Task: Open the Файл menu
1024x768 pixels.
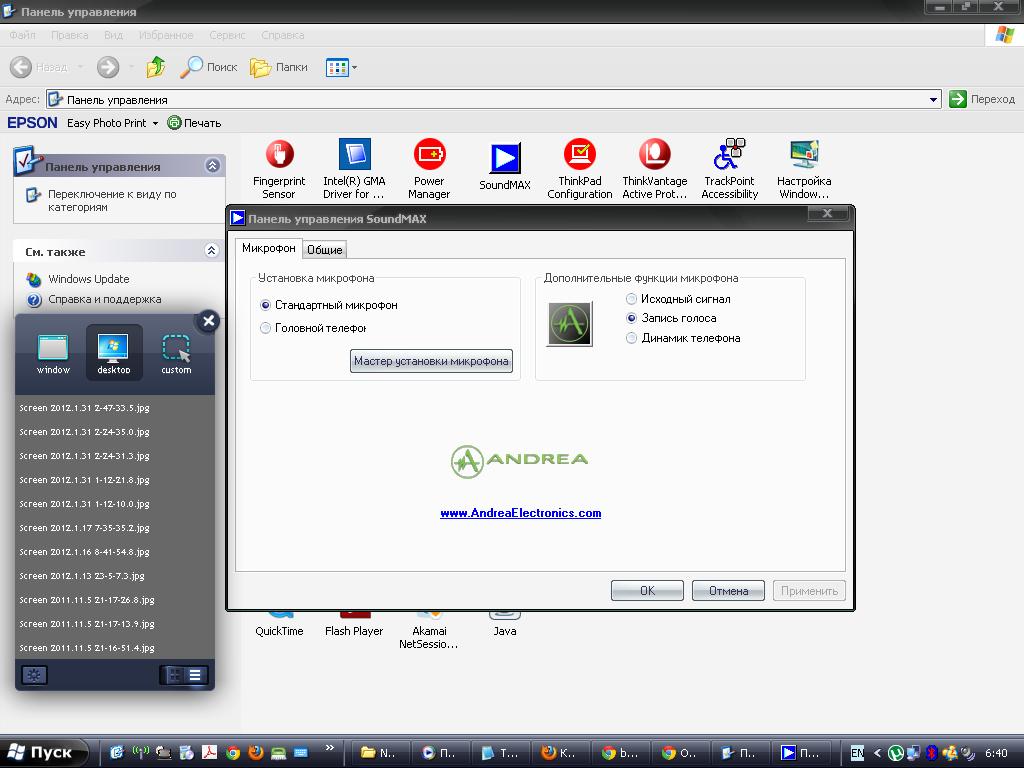Action: 23,35
